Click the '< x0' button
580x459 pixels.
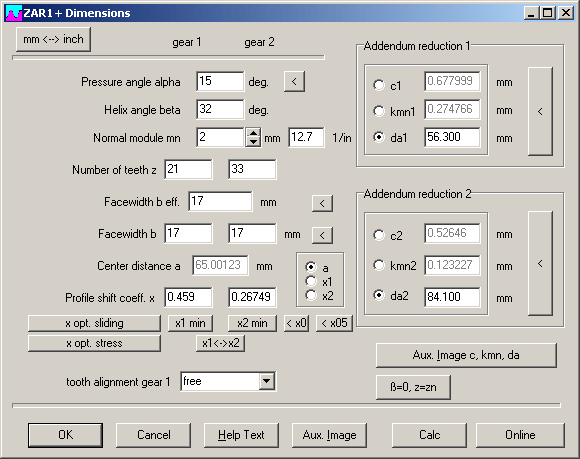point(296,323)
